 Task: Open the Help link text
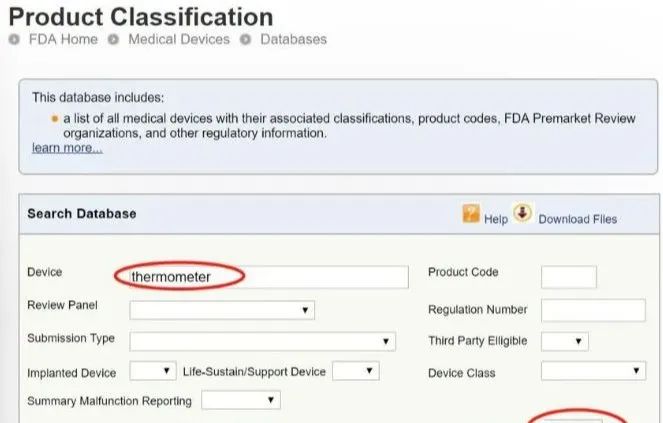coord(496,219)
